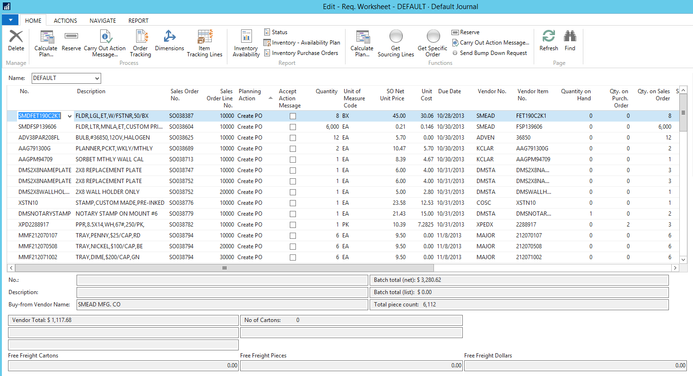Click the Free Freight Dollars field
693x376 pixels.
coord(575,365)
